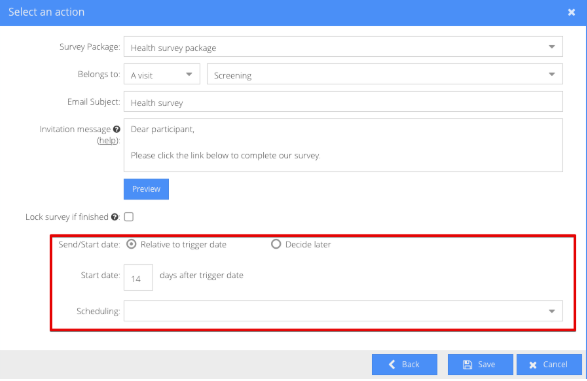This screenshot has width=587, height=381.
Task: Expand the A visit dropdown
Action: [x=162, y=74]
